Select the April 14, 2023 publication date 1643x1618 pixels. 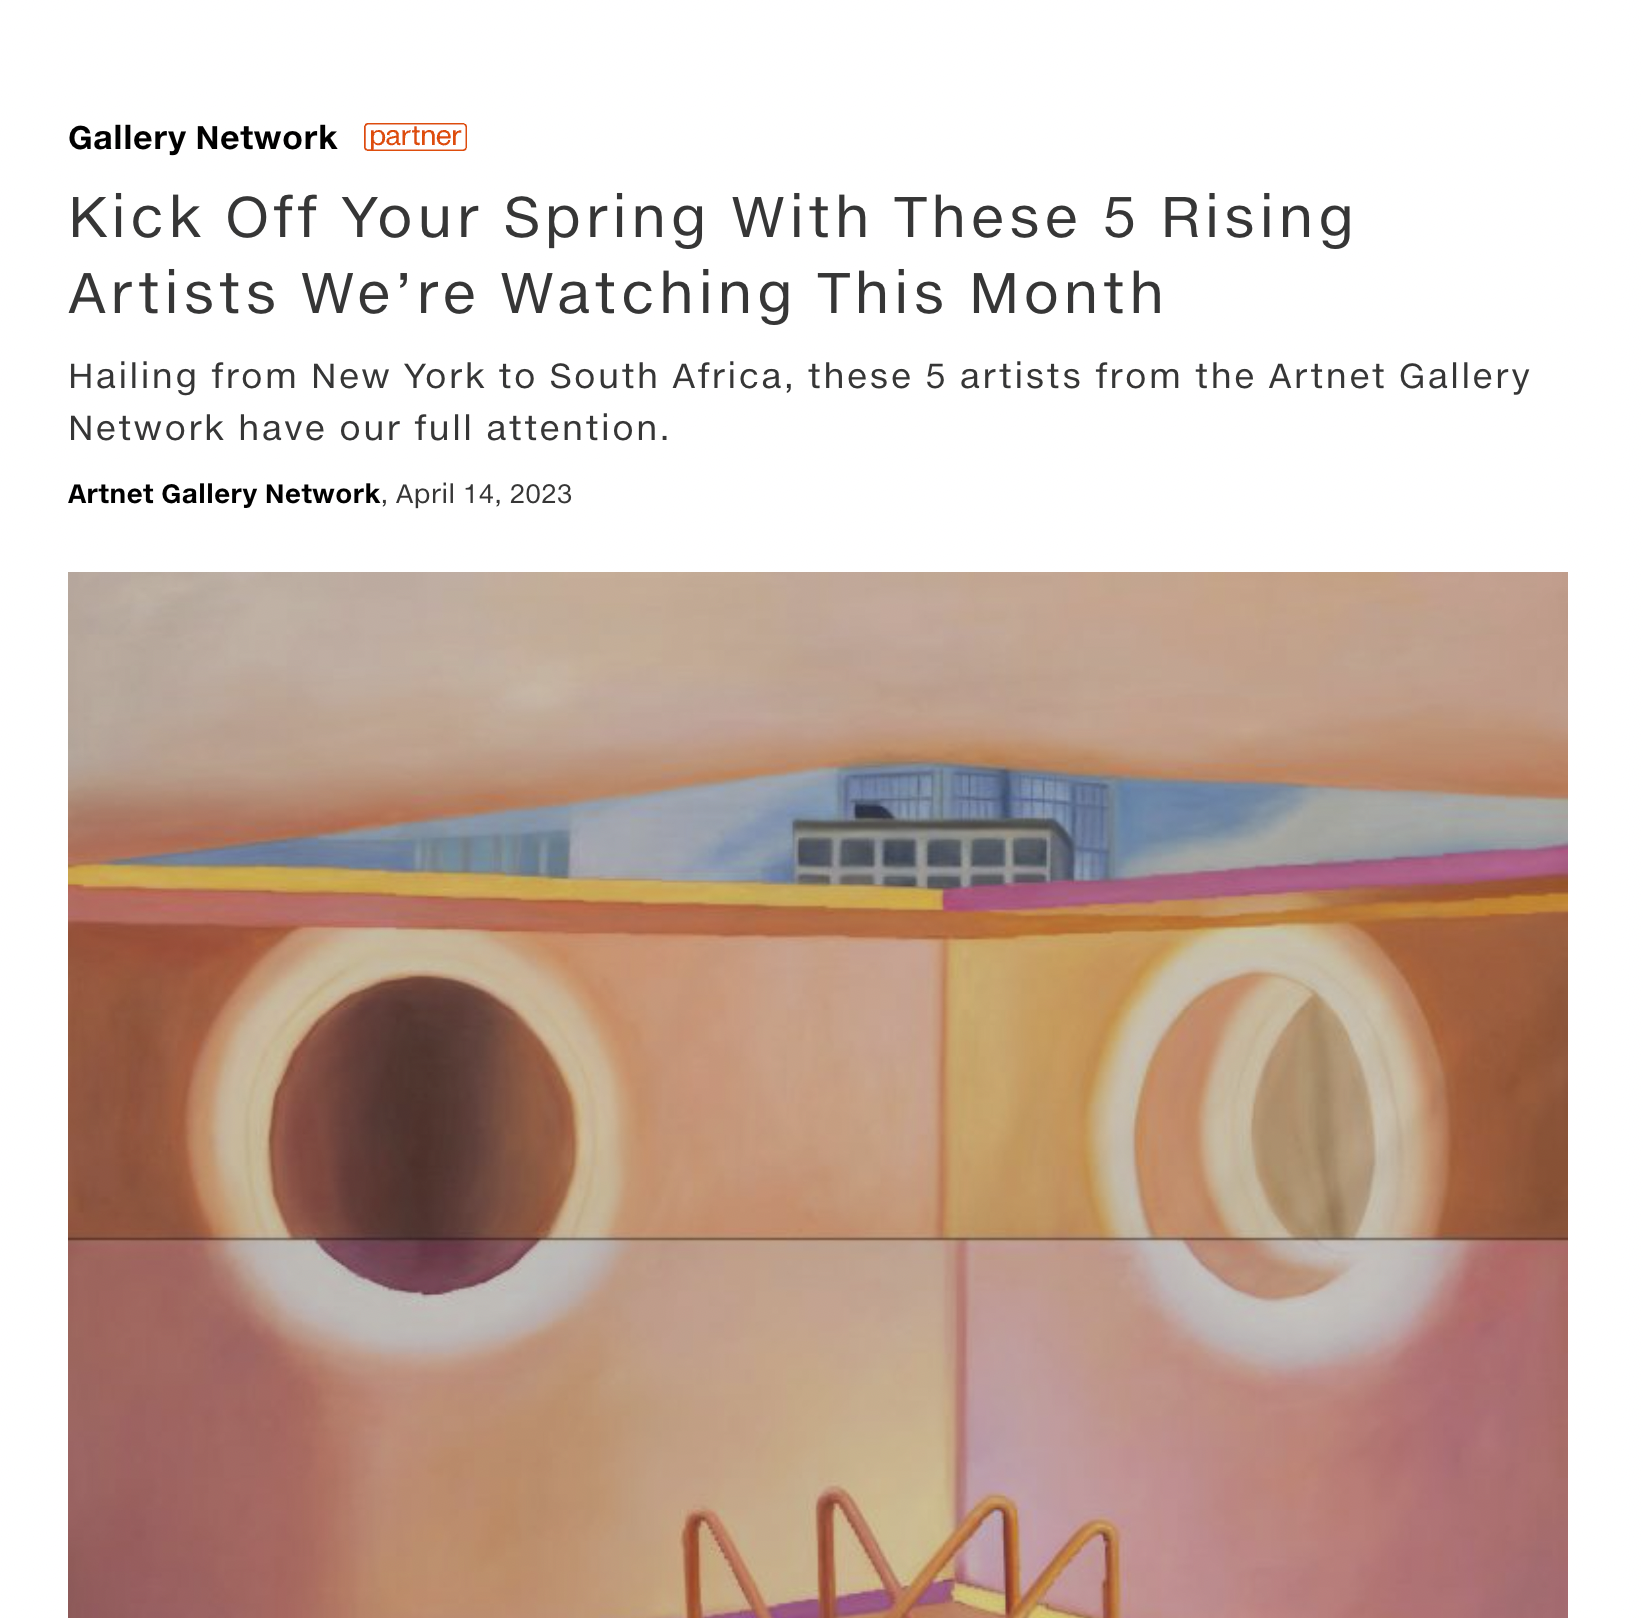pyautogui.click(x=484, y=494)
